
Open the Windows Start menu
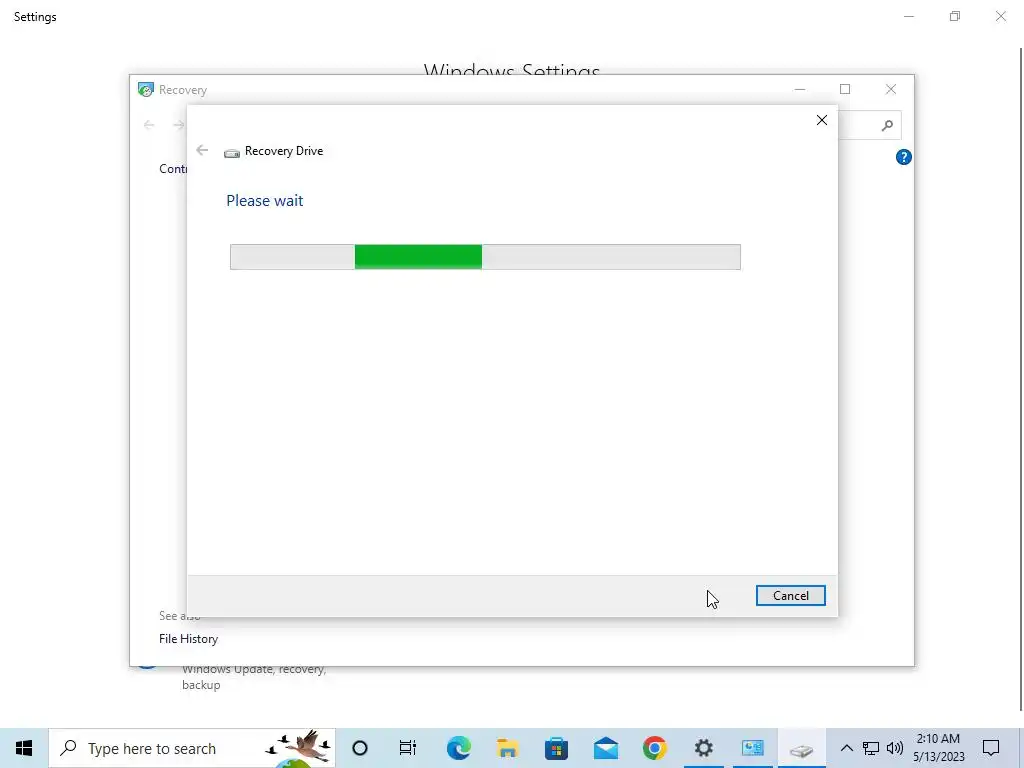pyautogui.click(x=24, y=748)
